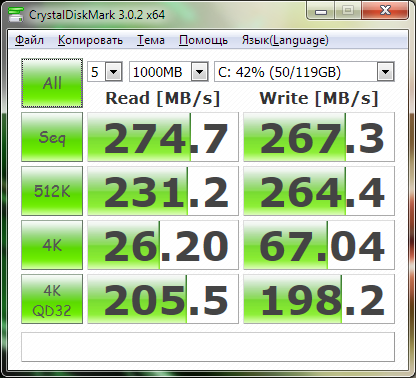Click the empty comment text field
The height and width of the screenshot is (378, 416).
click(208, 347)
